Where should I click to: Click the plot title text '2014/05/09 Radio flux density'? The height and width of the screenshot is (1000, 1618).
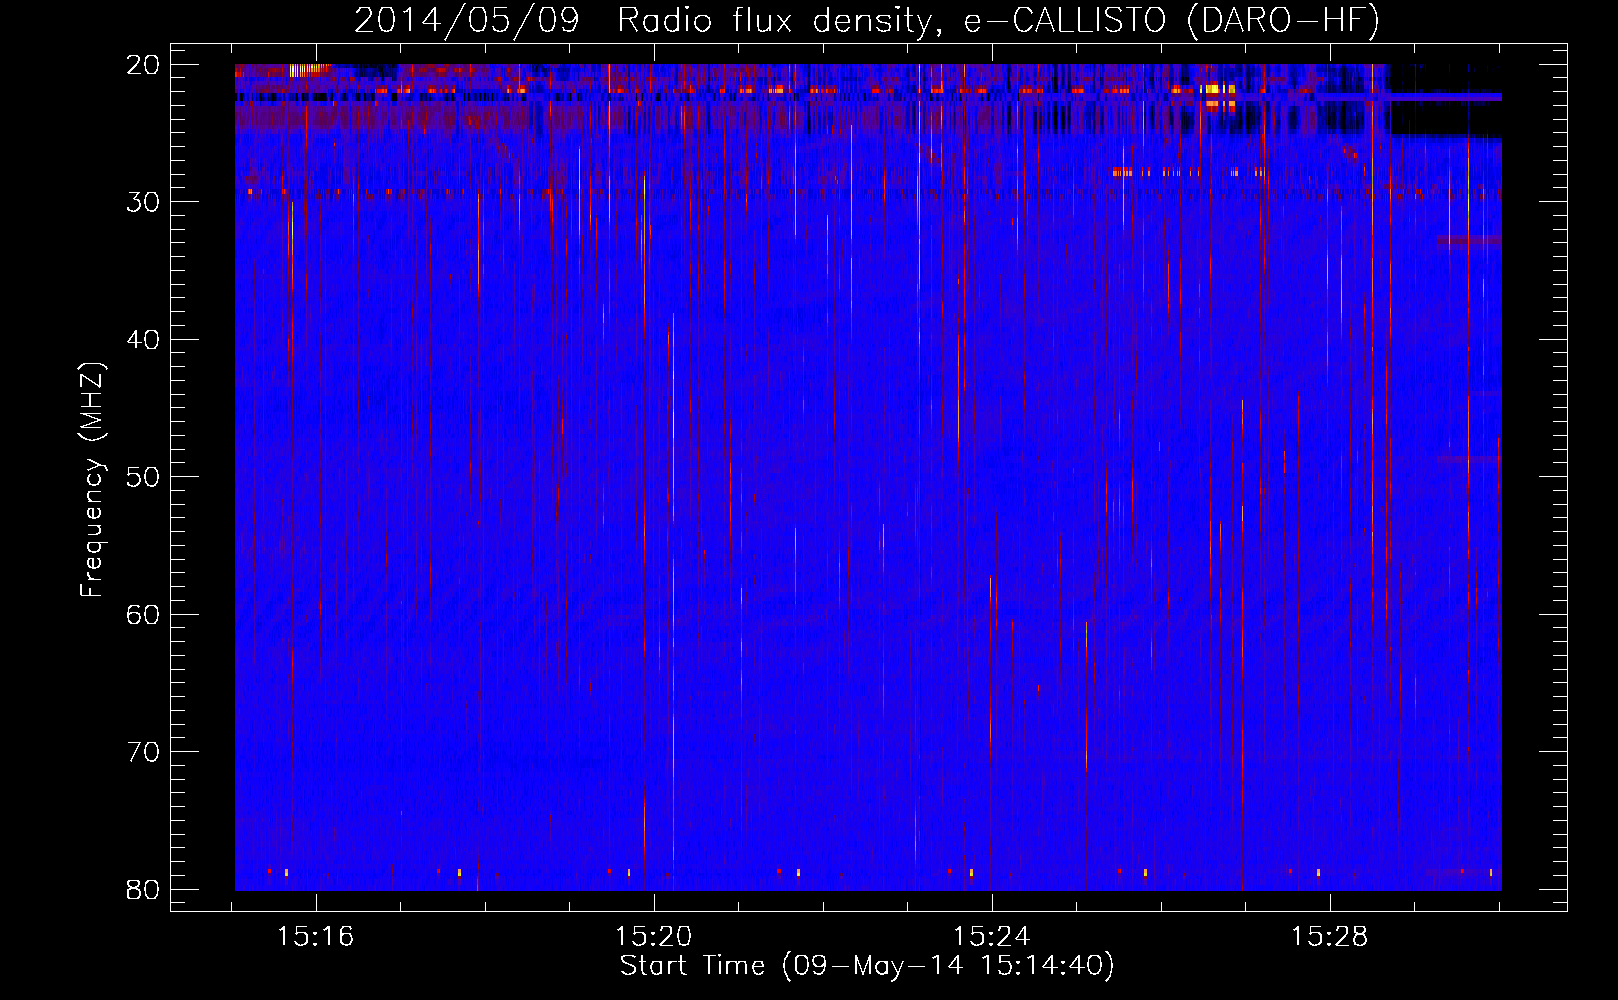(647, 20)
